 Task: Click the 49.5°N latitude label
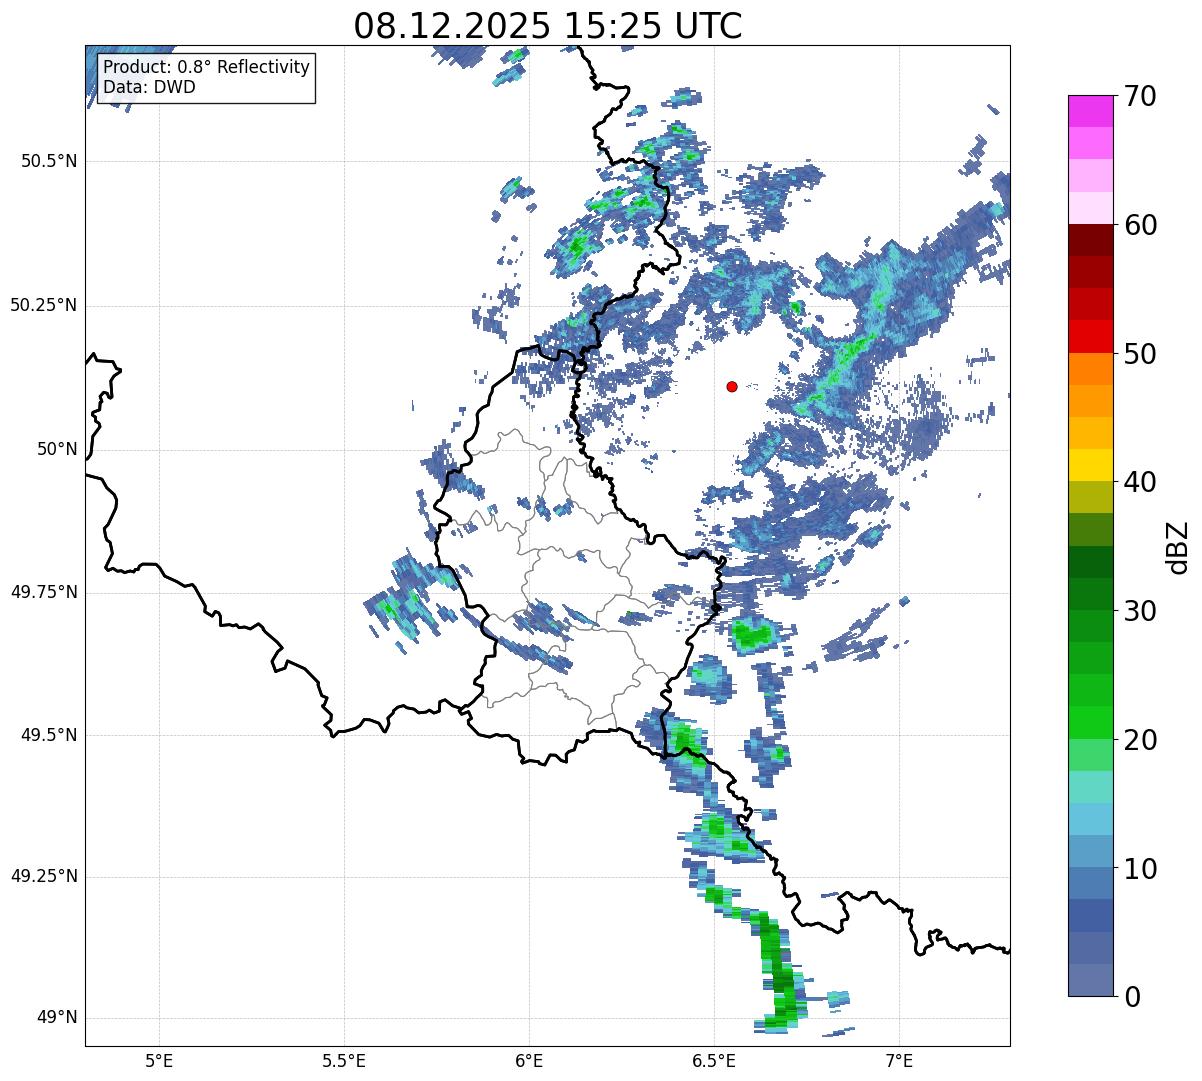49,735
